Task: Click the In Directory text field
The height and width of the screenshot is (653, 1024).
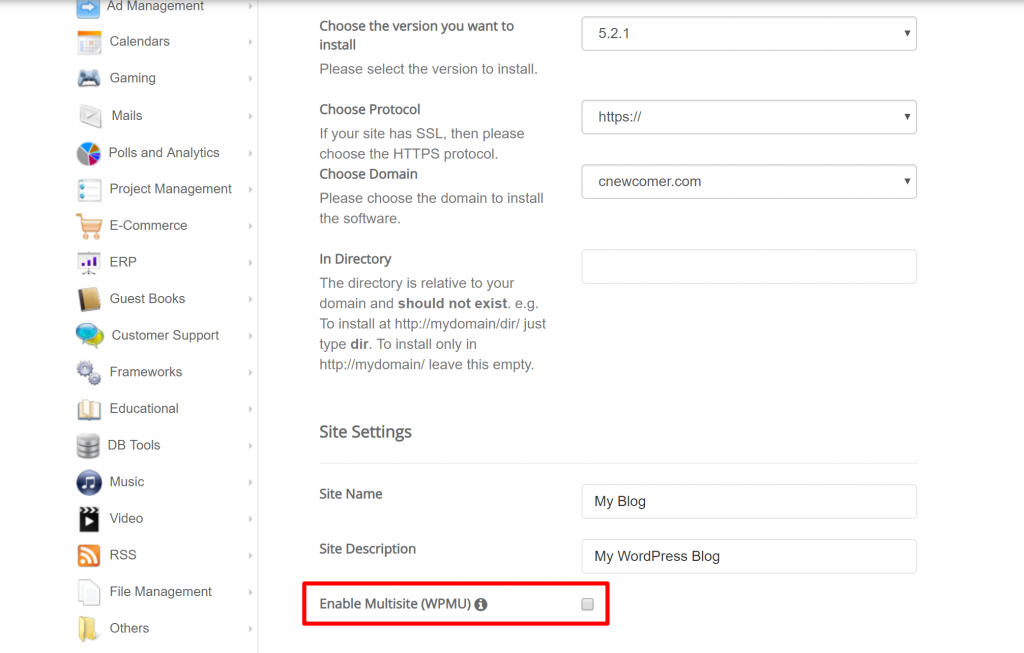Action: 748,267
